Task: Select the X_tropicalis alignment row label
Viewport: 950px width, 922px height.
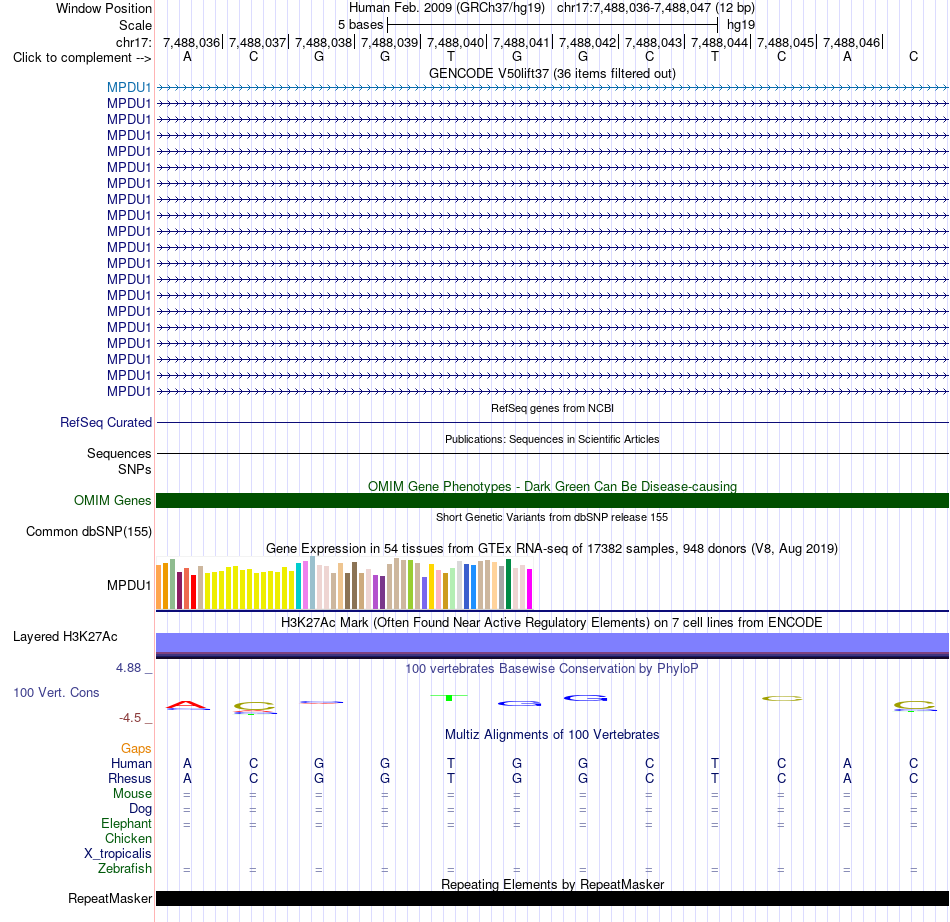Action: (118, 854)
